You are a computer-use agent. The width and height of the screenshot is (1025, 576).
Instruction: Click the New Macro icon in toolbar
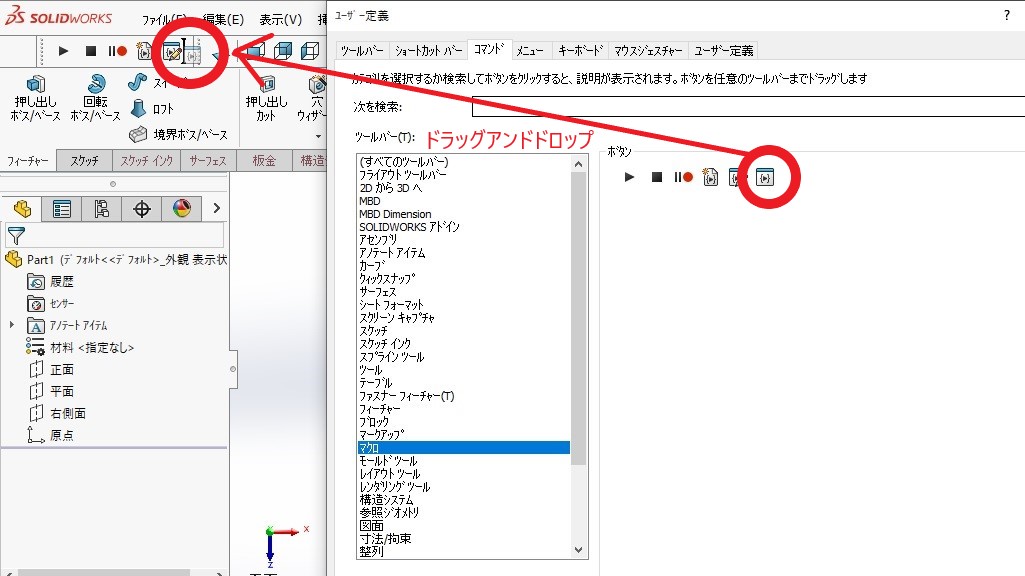click(x=145, y=50)
